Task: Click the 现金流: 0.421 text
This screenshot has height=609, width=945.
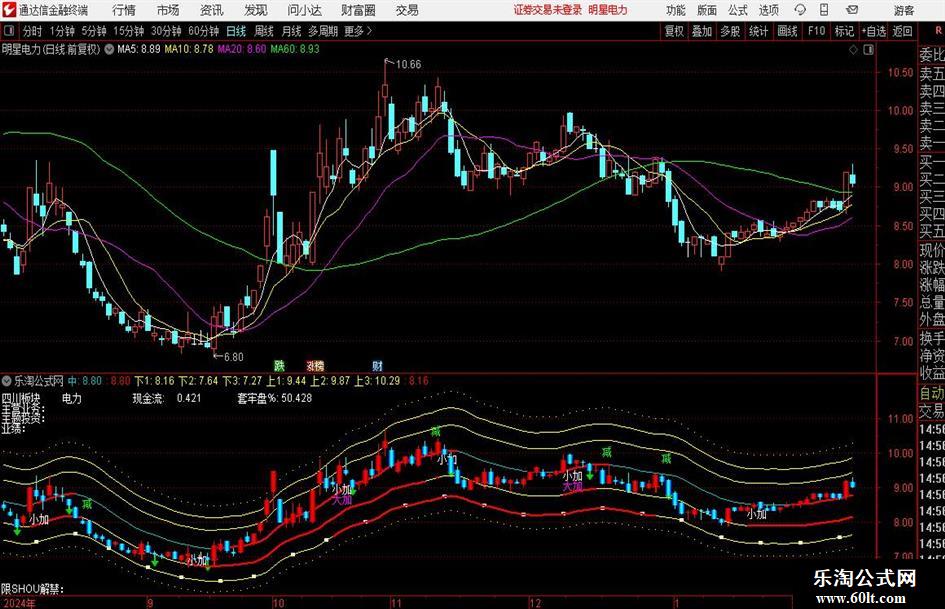Action: 167,398
